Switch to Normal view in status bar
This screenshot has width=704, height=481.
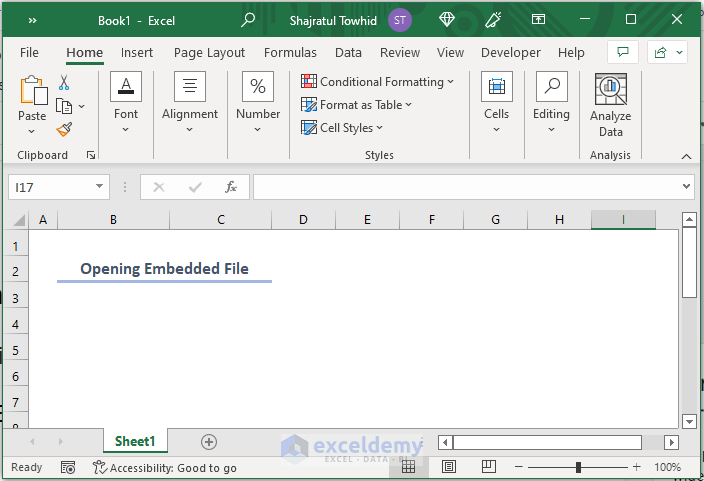[x=408, y=467]
